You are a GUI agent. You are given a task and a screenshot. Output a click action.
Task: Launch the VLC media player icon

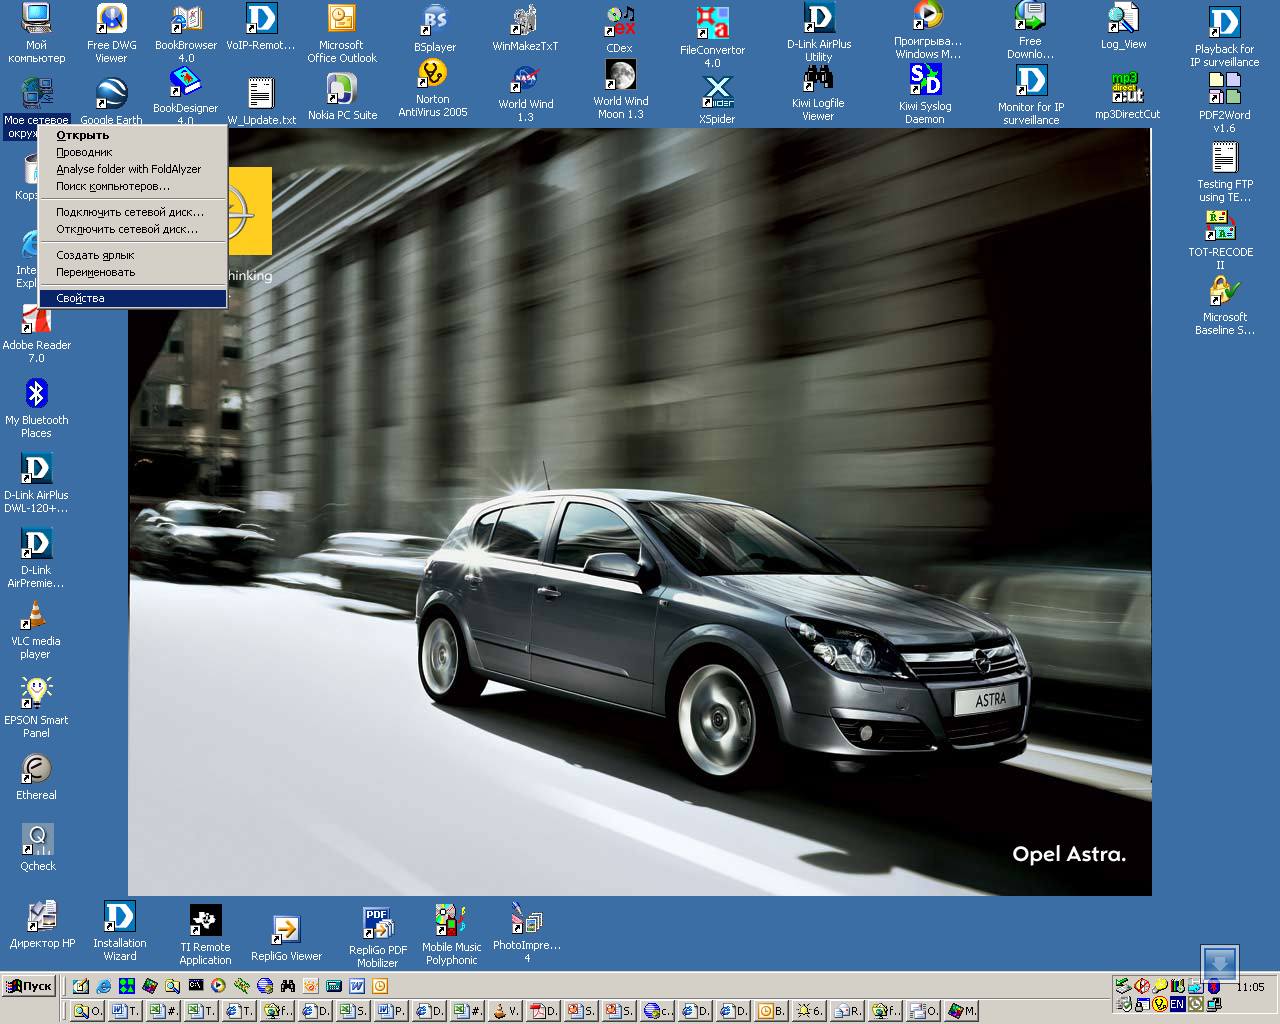35,617
